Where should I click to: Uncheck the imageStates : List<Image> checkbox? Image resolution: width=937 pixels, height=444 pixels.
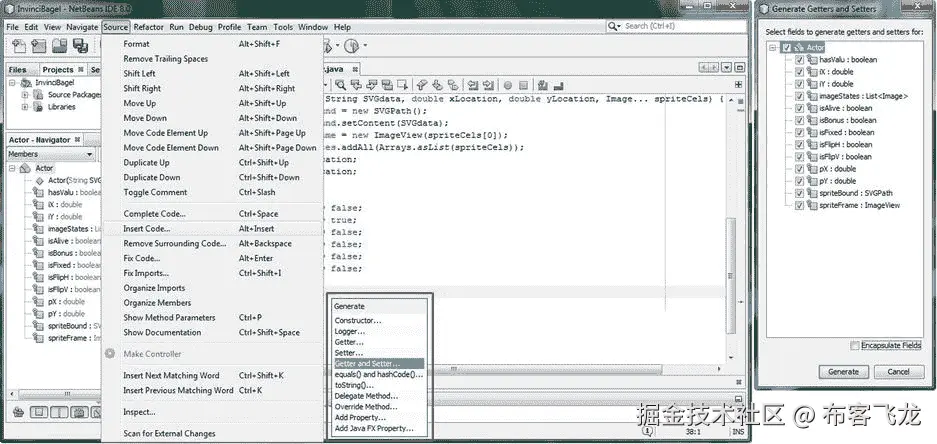(x=800, y=96)
